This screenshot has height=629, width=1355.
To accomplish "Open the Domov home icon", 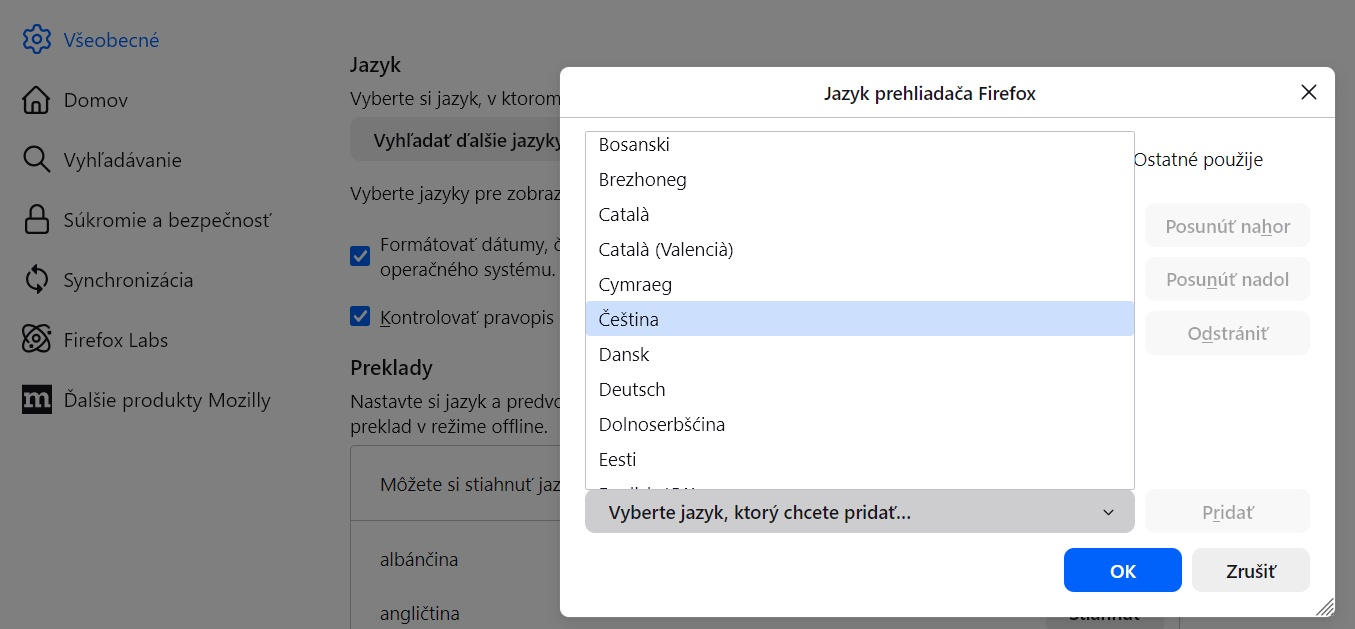I will (36, 100).
